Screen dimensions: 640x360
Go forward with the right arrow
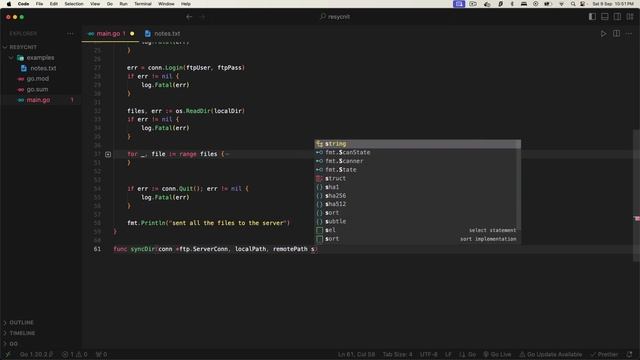coord(202,17)
